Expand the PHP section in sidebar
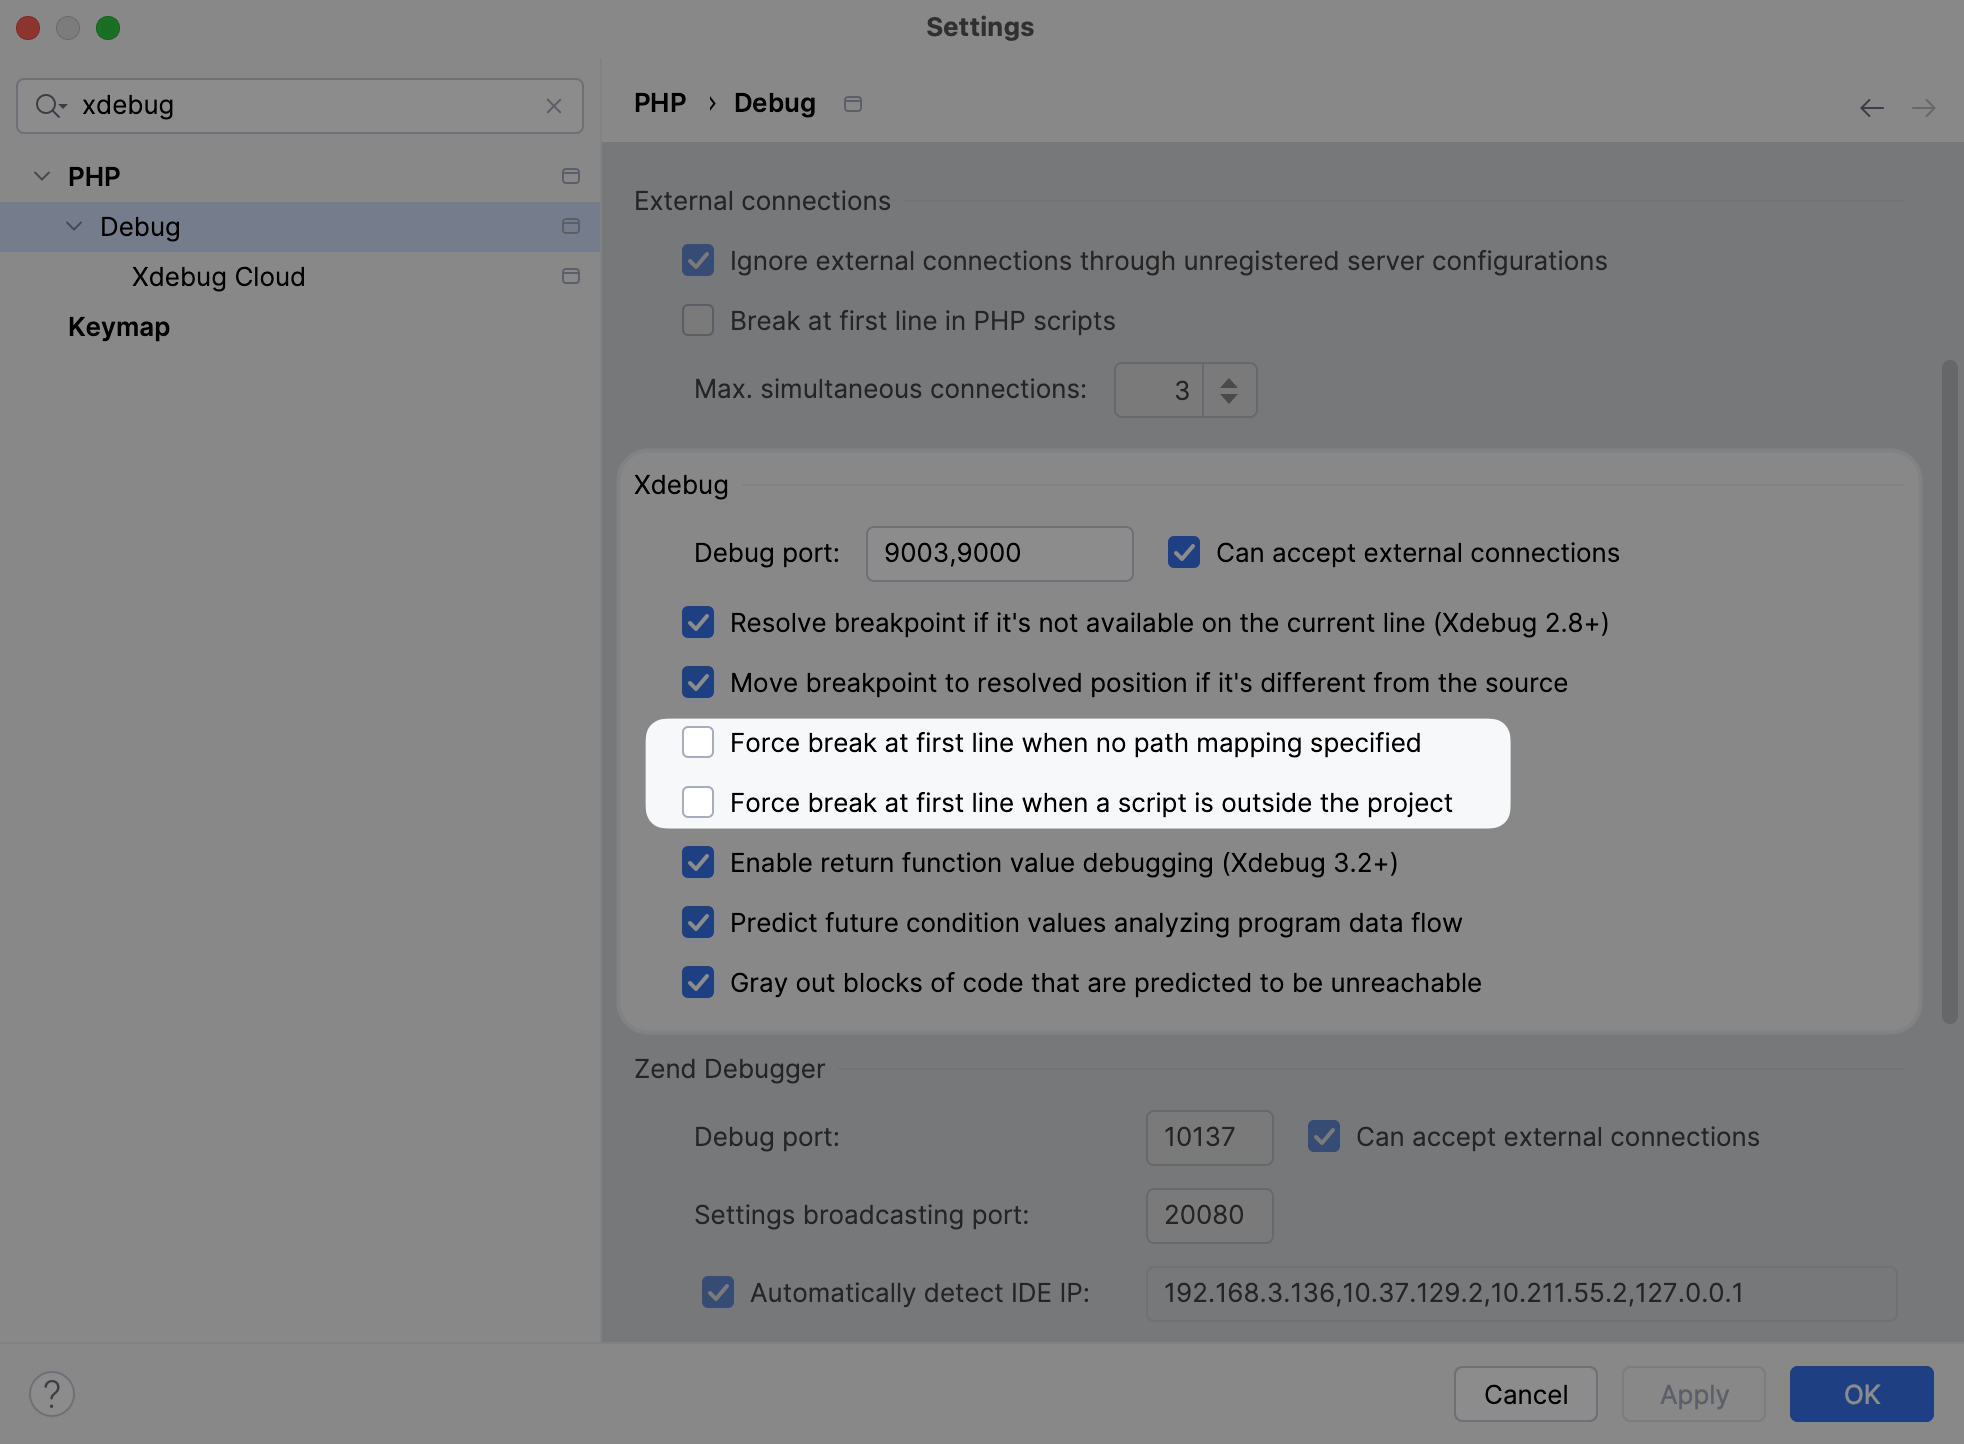This screenshot has width=1964, height=1444. tap(41, 174)
